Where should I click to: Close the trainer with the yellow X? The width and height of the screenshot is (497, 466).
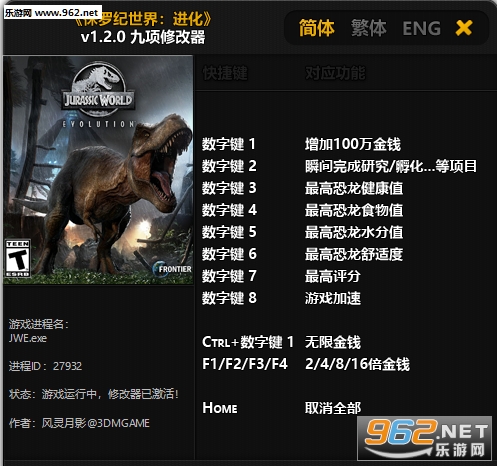click(464, 28)
